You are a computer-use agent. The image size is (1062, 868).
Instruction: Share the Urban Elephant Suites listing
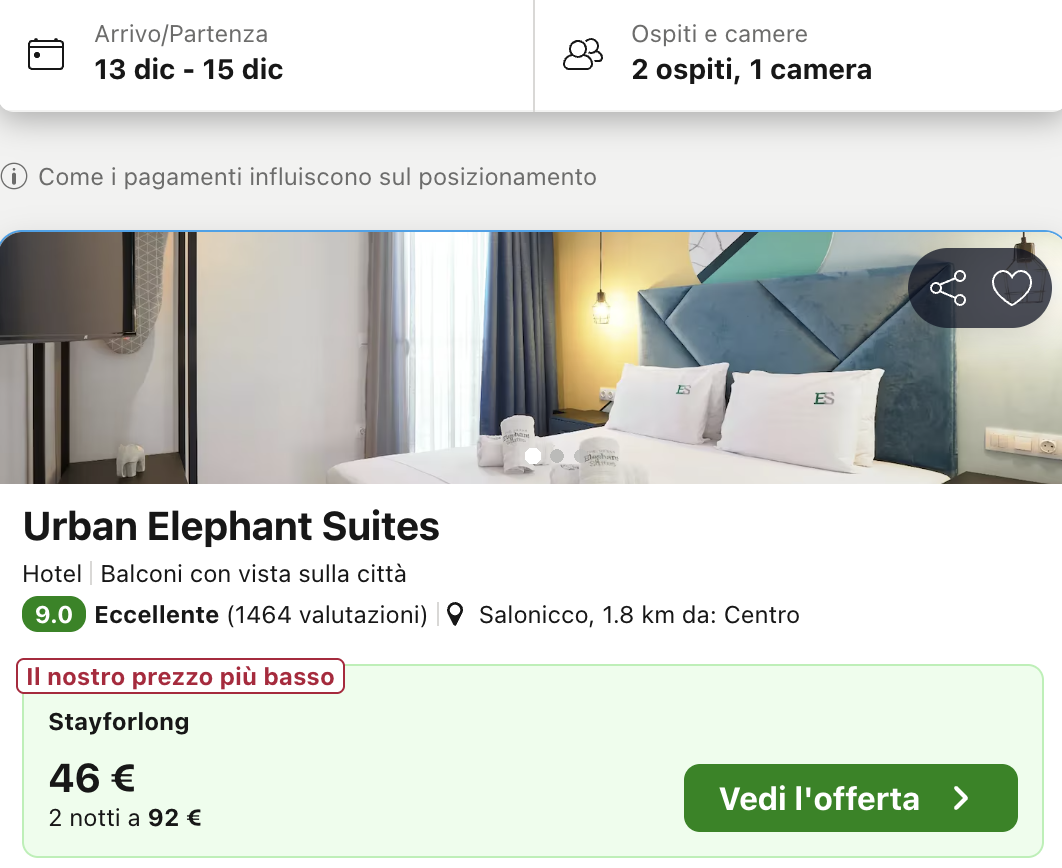click(x=948, y=288)
